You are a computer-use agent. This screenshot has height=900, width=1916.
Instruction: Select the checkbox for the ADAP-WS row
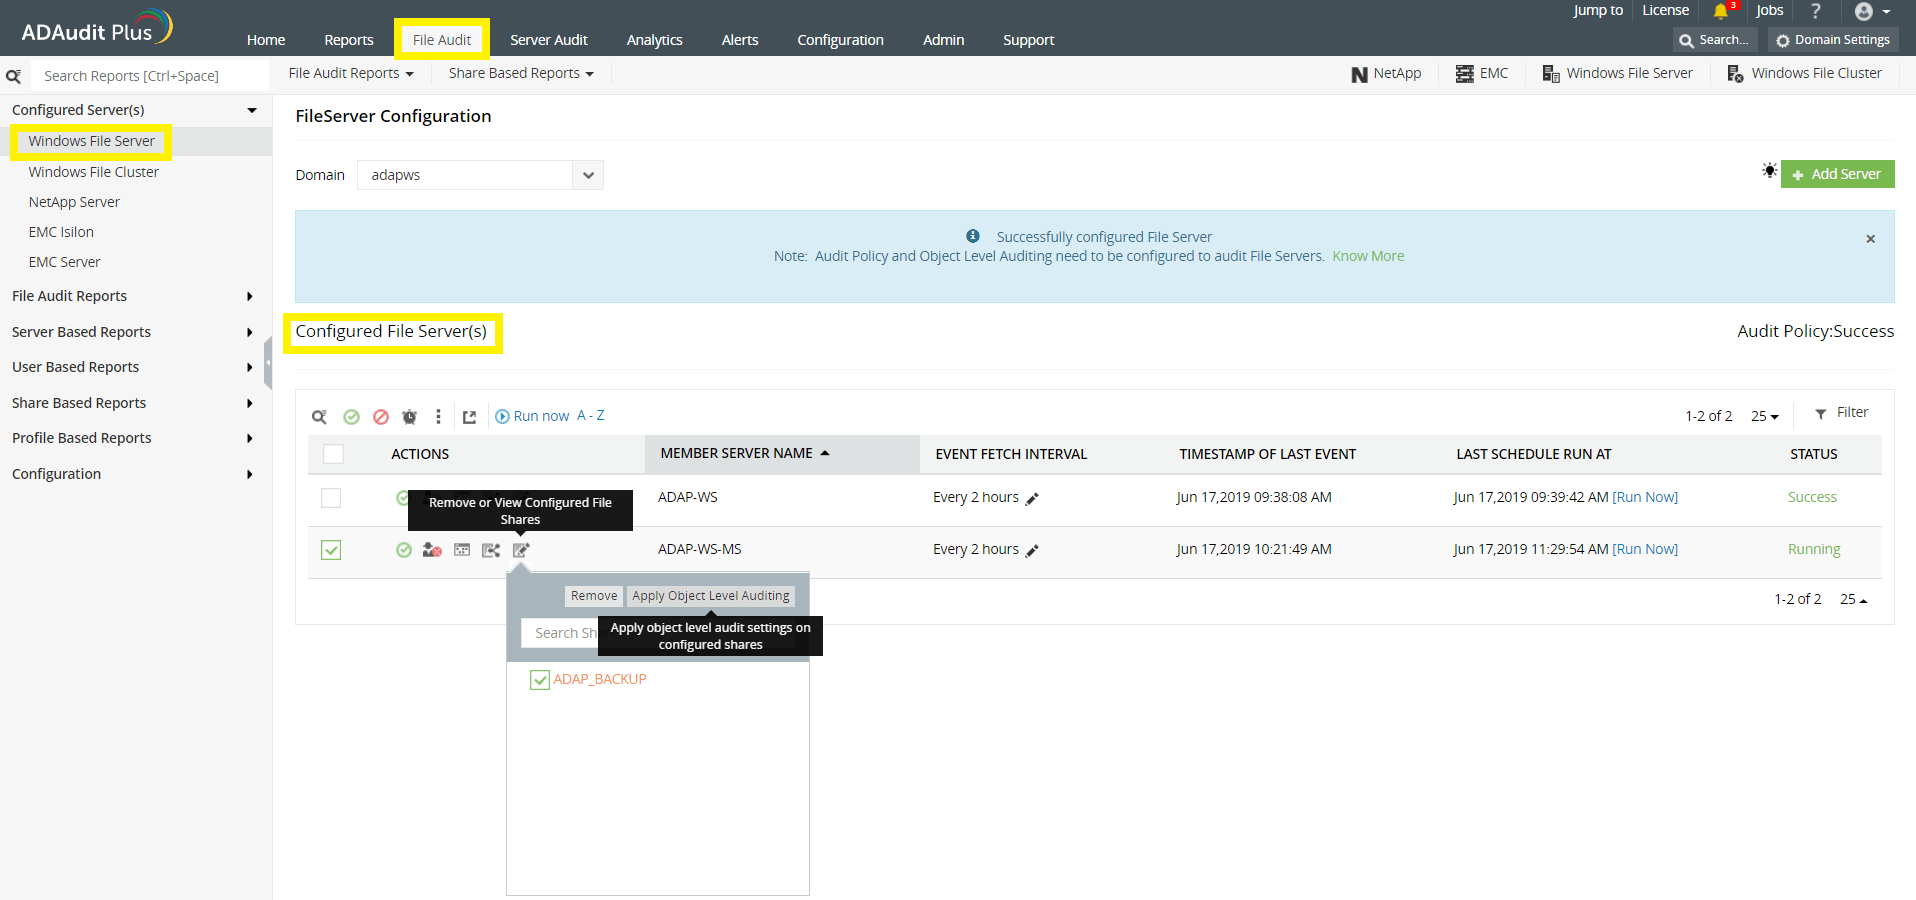tap(331, 497)
